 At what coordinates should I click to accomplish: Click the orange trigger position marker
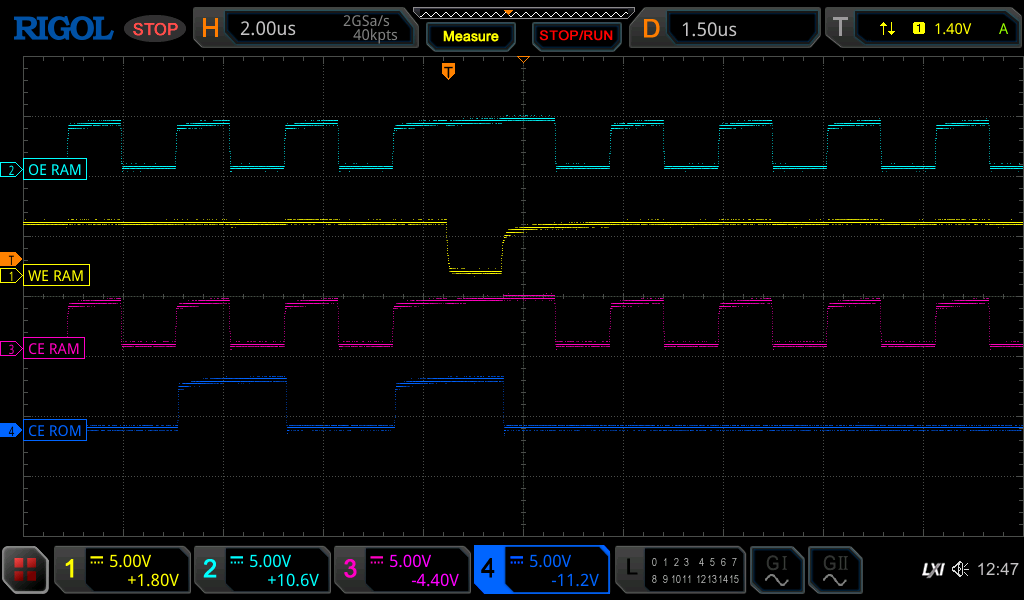(x=448, y=71)
